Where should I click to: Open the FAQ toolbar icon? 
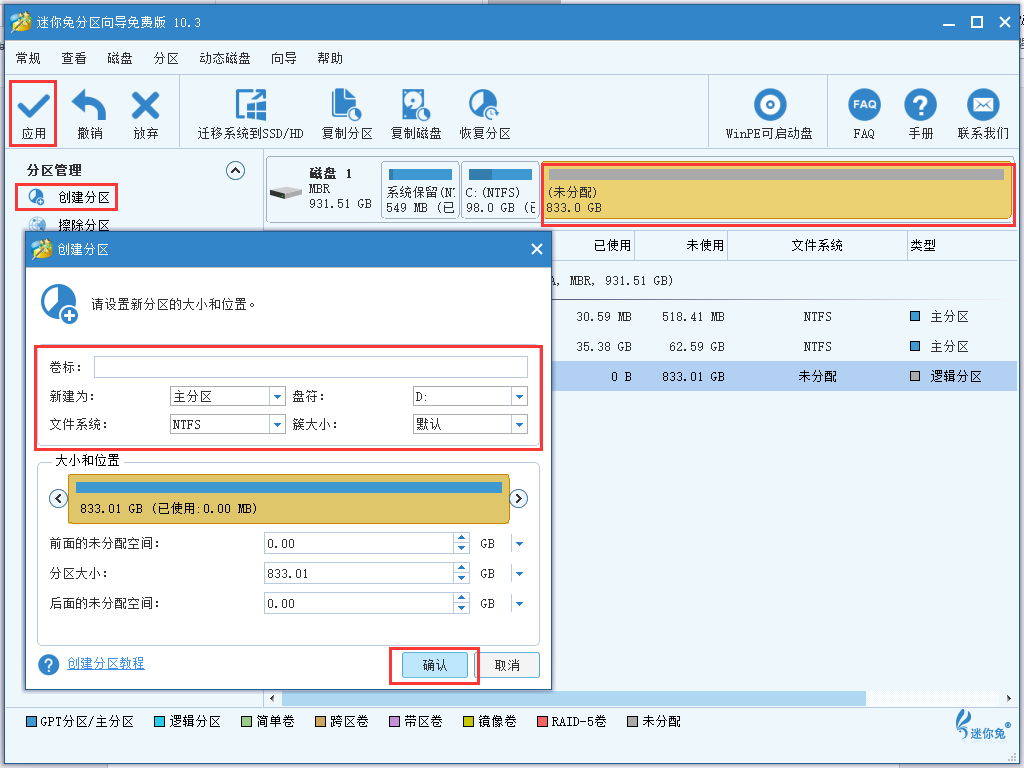point(864,104)
